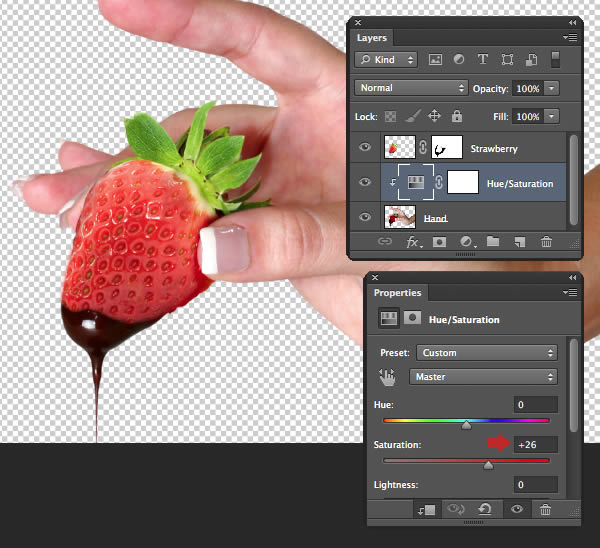Create a new layer
Viewport: 600px width, 548px height.
pyautogui.click(x=520, y=242)
